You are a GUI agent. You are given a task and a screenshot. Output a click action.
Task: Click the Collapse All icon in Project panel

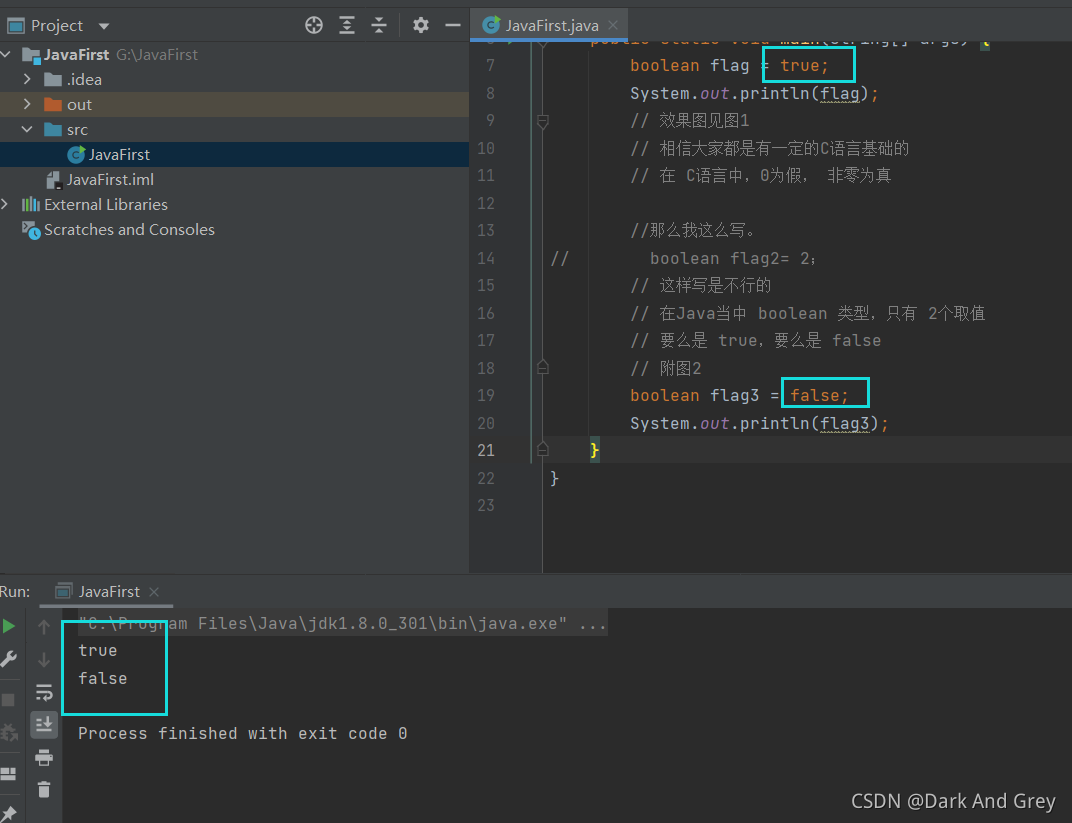click(x=379, y=25)
